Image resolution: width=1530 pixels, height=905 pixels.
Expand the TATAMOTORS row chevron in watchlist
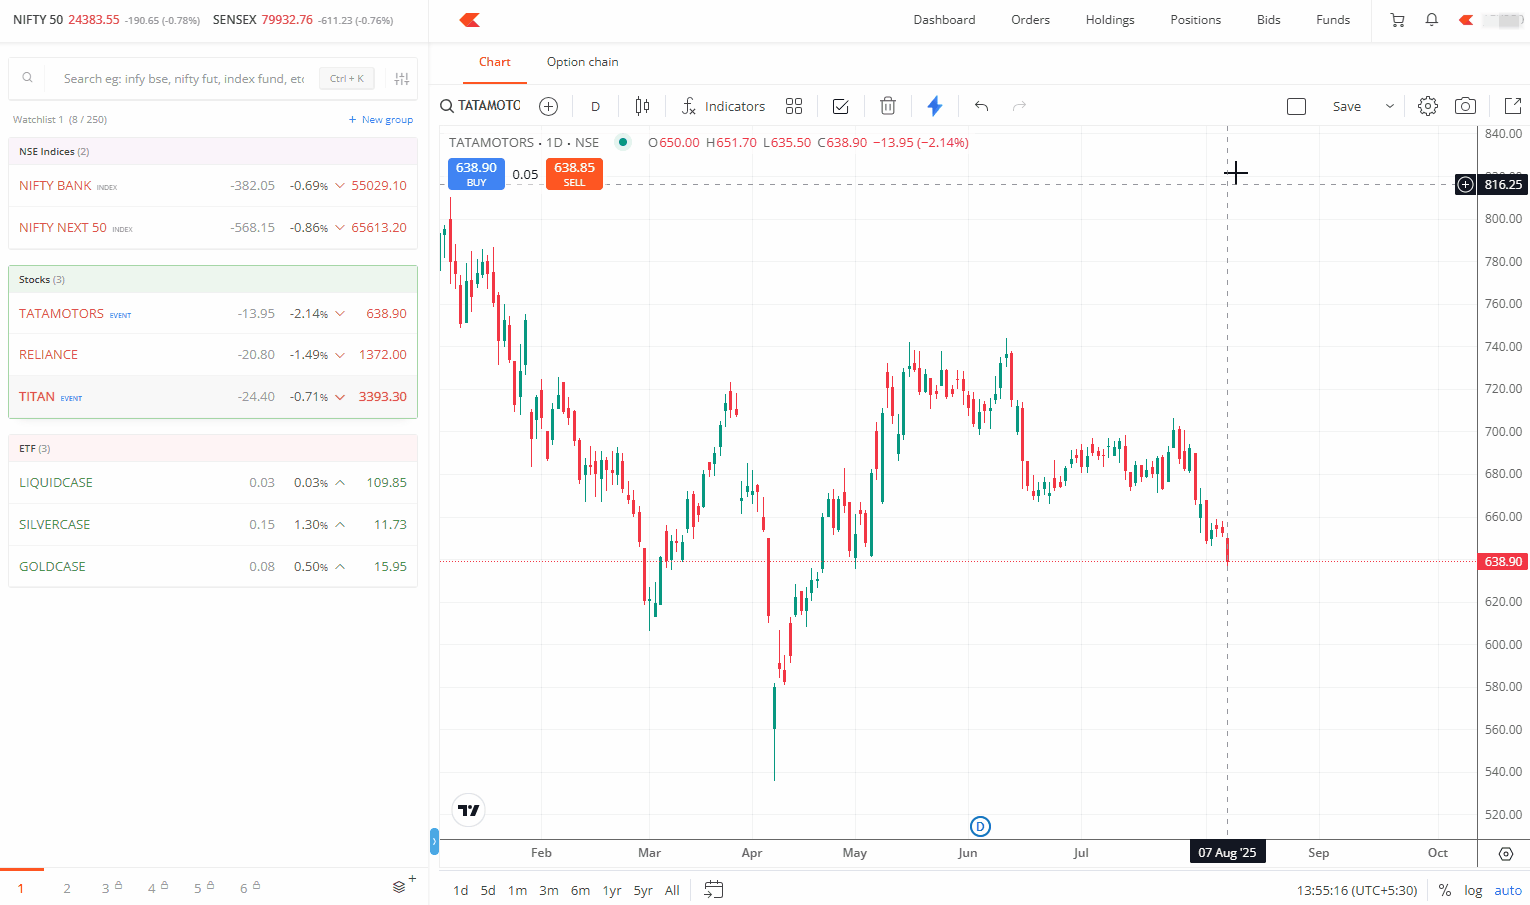[x=340, y=314]
